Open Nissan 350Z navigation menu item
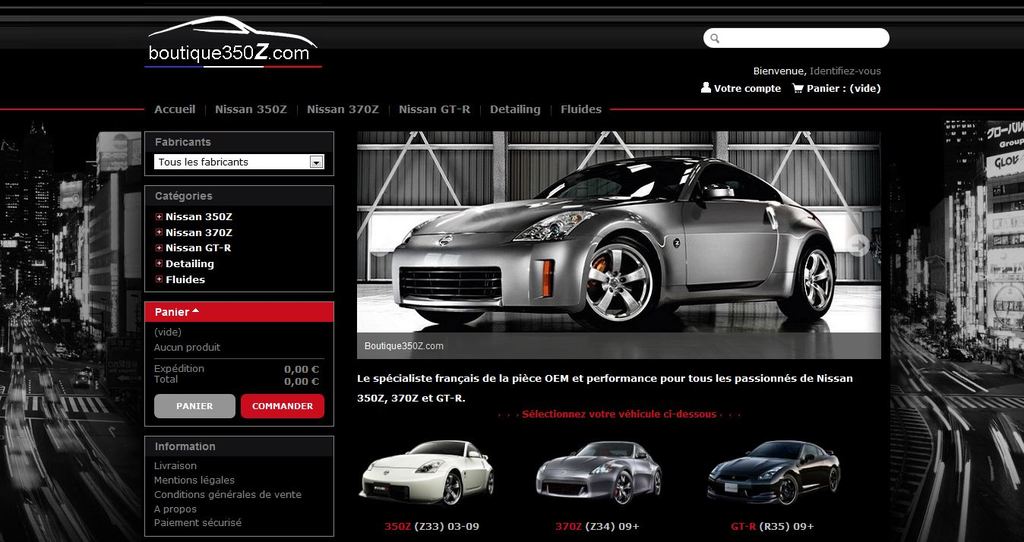Screen dimensions: 1024x542 251,109
